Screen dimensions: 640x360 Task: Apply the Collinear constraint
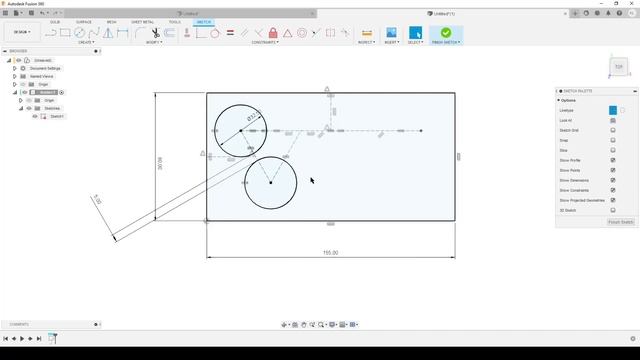tap(316, 33)
